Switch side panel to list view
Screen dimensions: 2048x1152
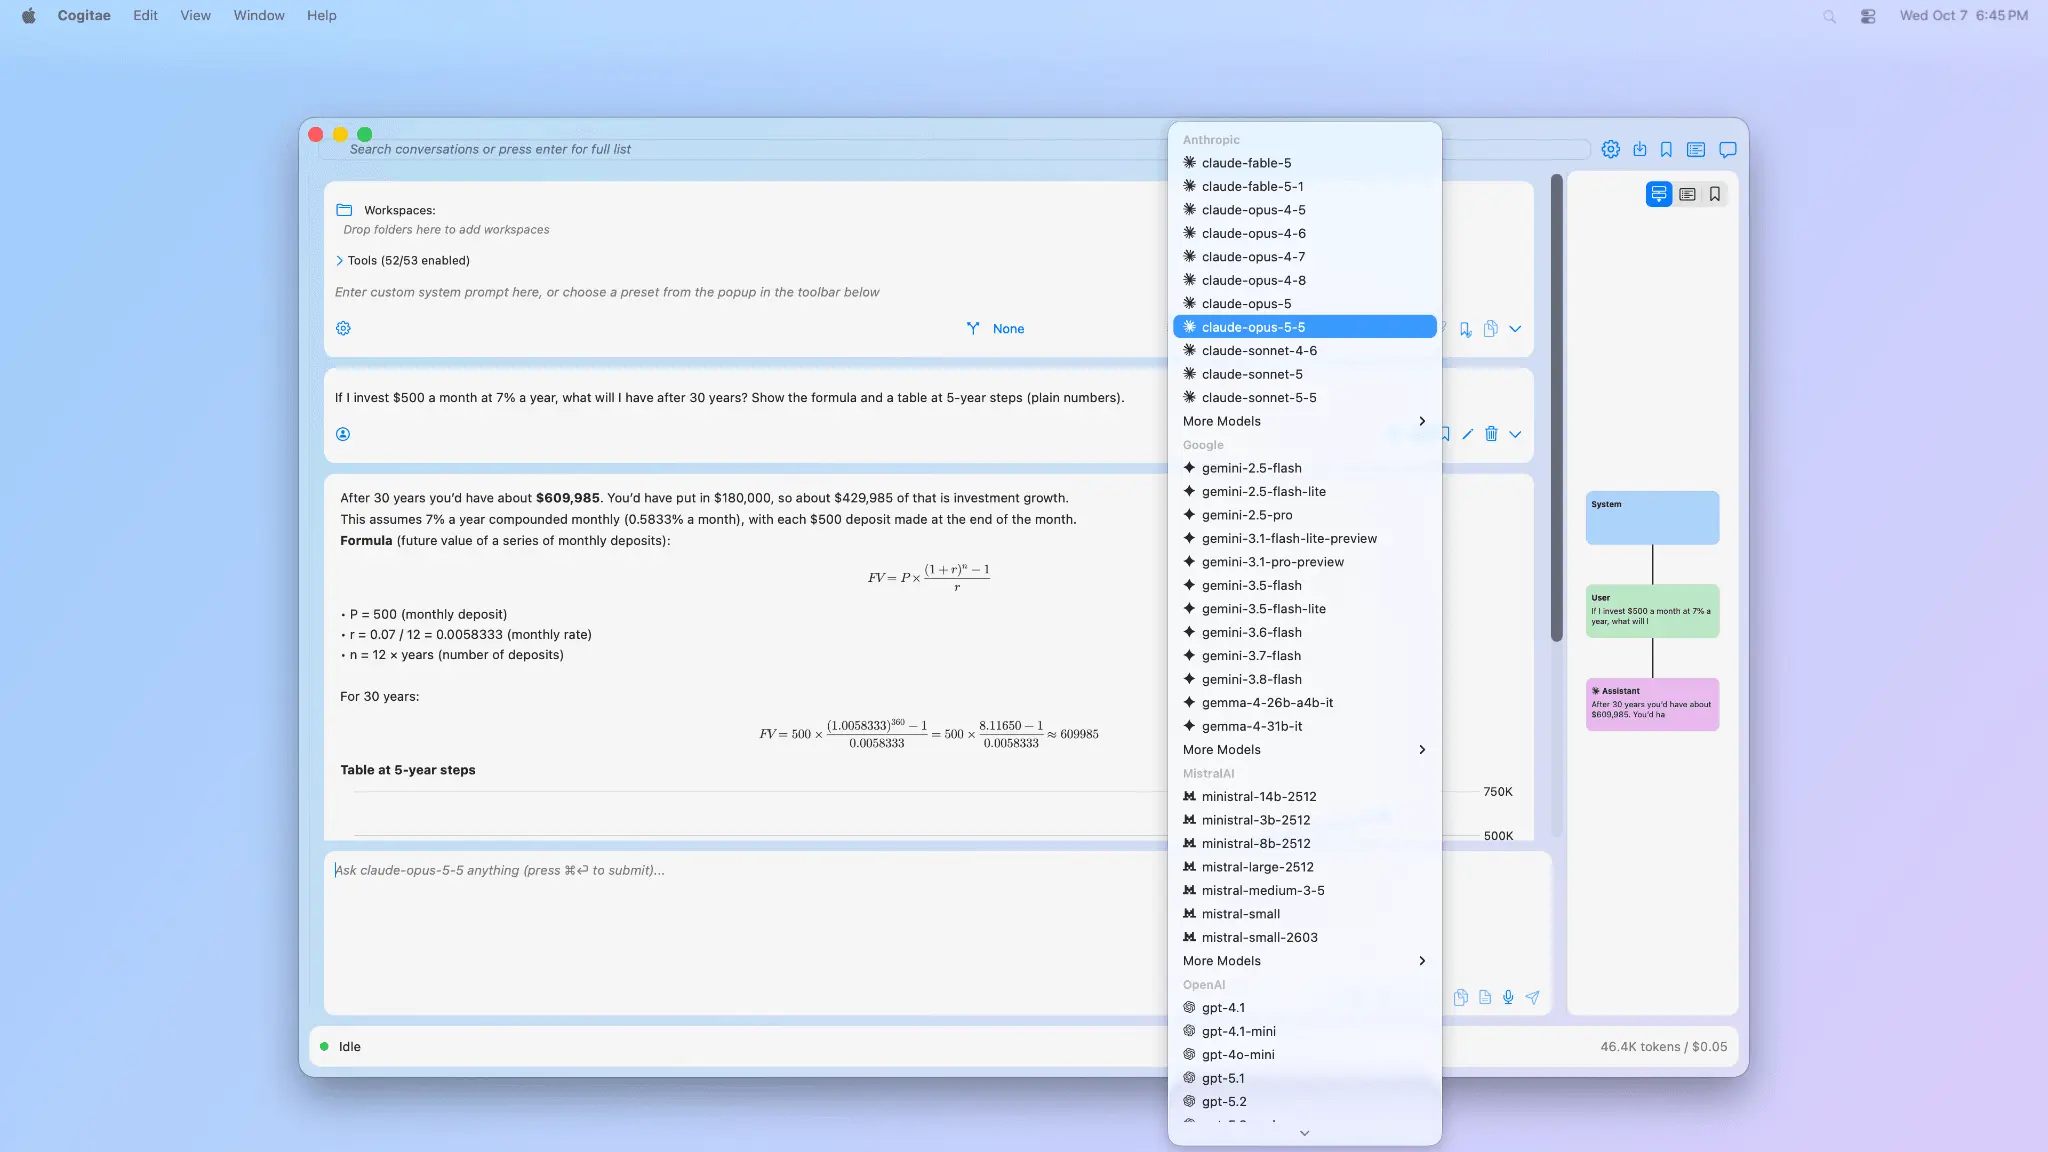point(1687,194)
